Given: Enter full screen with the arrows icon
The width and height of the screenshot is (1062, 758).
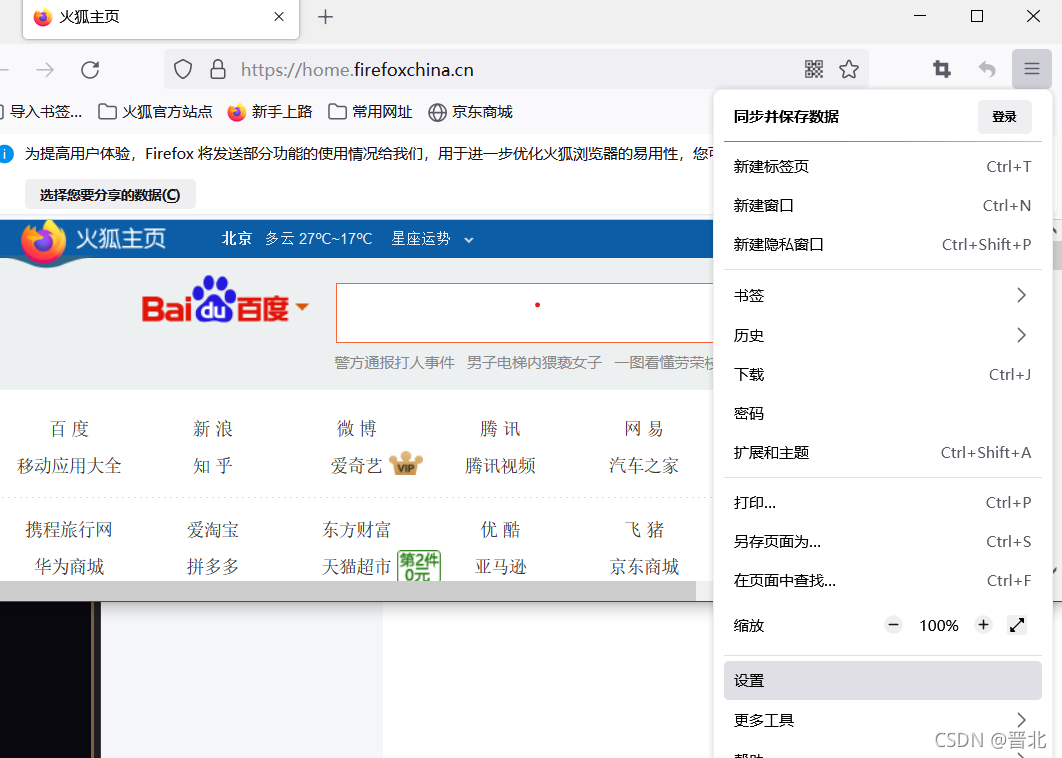Looking at the screenshot, I should [x=1017, y=625].
